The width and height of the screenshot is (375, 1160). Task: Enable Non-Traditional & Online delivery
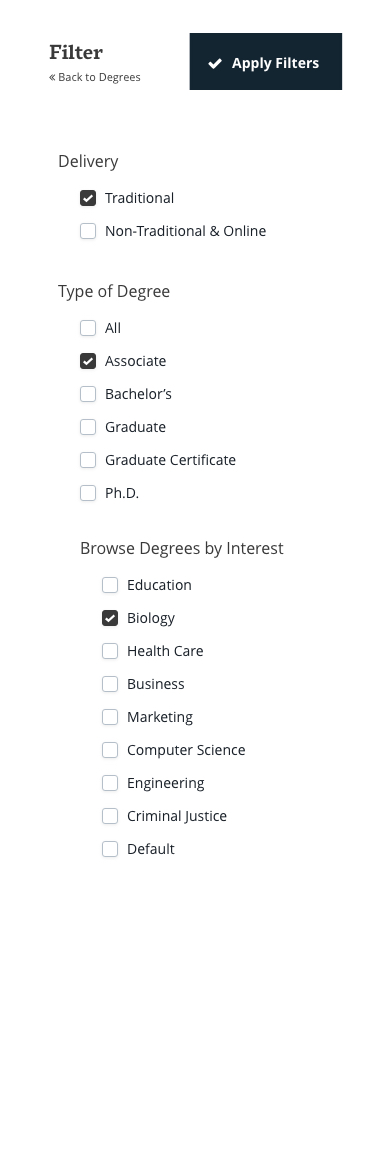pos(88,231)
